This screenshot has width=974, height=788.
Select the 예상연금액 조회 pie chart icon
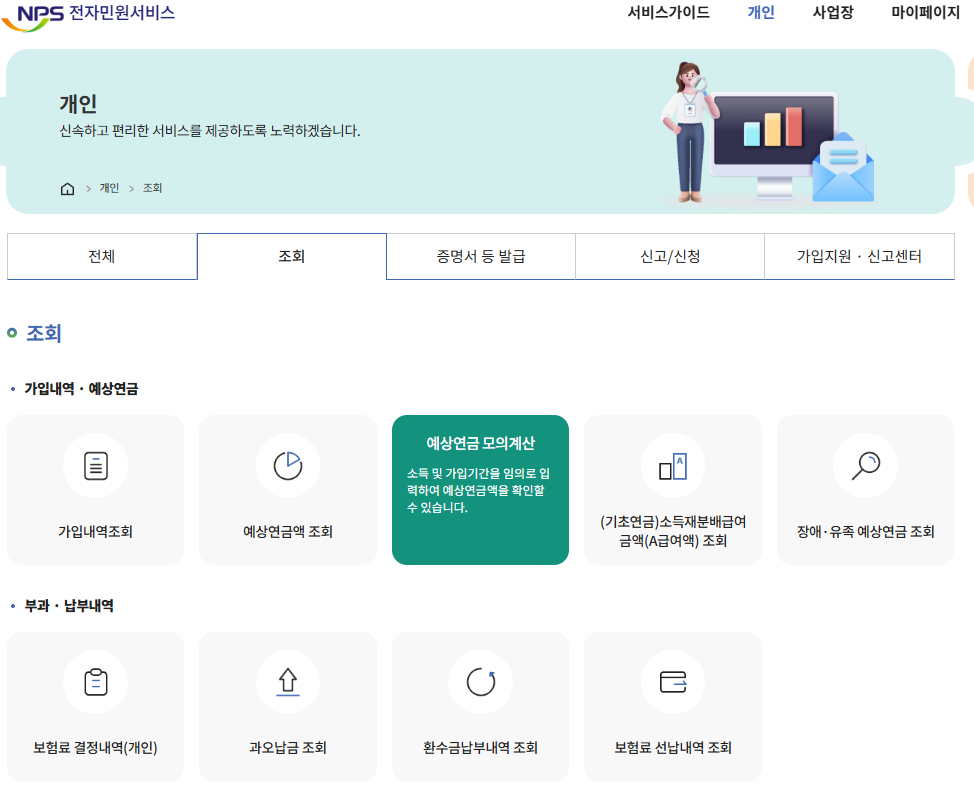coord(287,464)
